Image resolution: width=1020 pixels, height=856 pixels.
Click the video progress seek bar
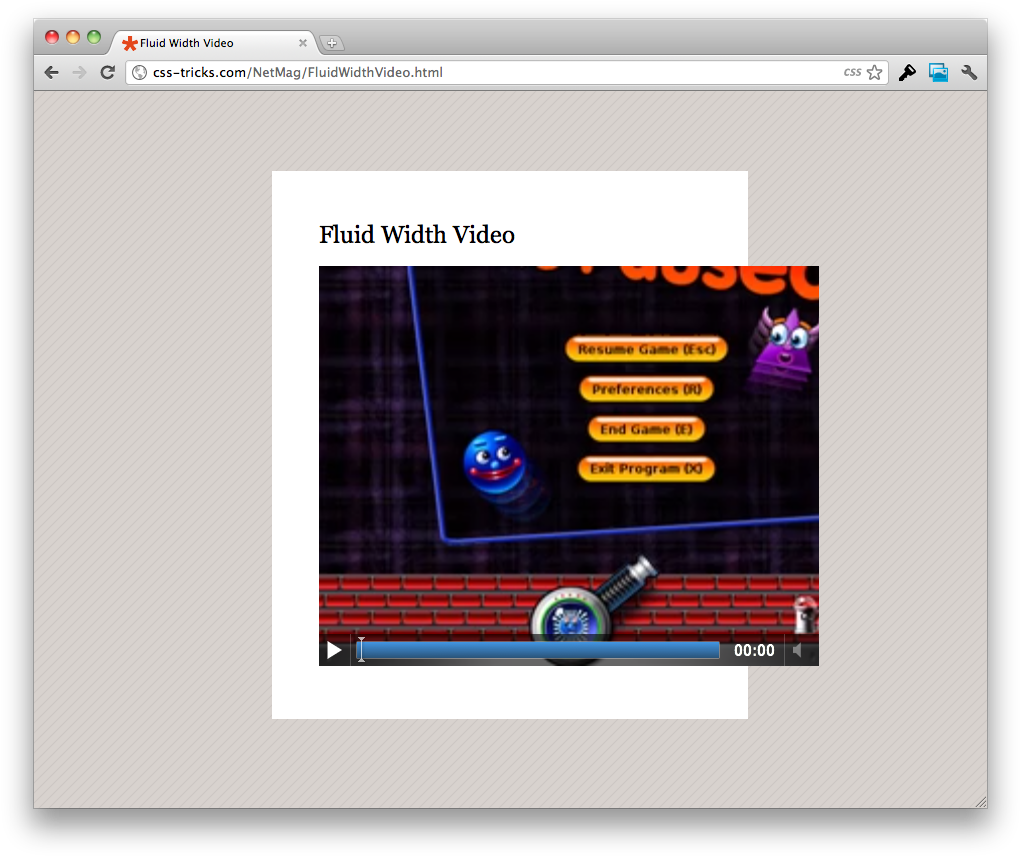pos(538,650)
